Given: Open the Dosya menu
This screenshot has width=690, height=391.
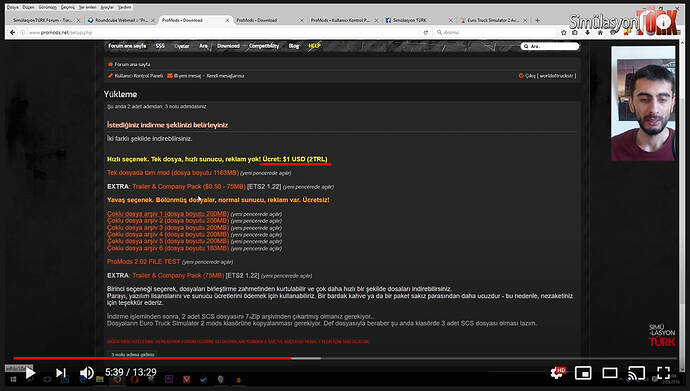Looking at the screenshot, I should click(12, 7).
